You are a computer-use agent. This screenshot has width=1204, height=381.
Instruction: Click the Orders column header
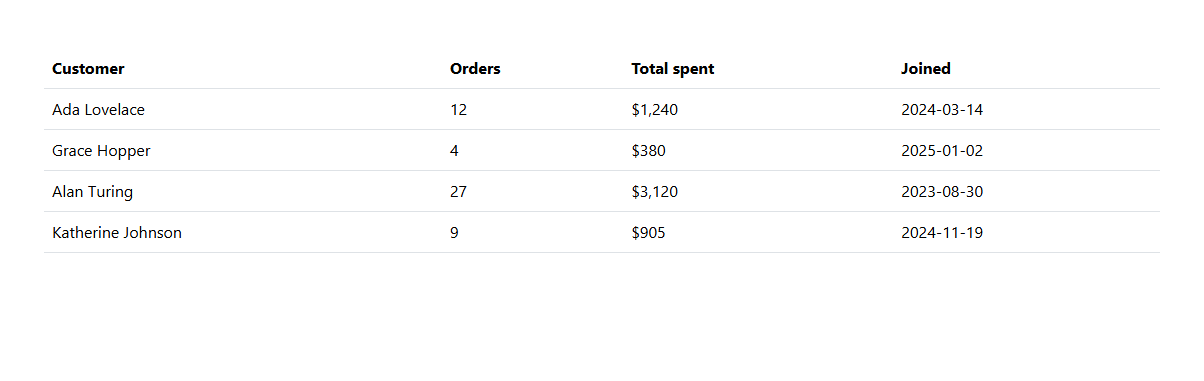click(475, 69)
